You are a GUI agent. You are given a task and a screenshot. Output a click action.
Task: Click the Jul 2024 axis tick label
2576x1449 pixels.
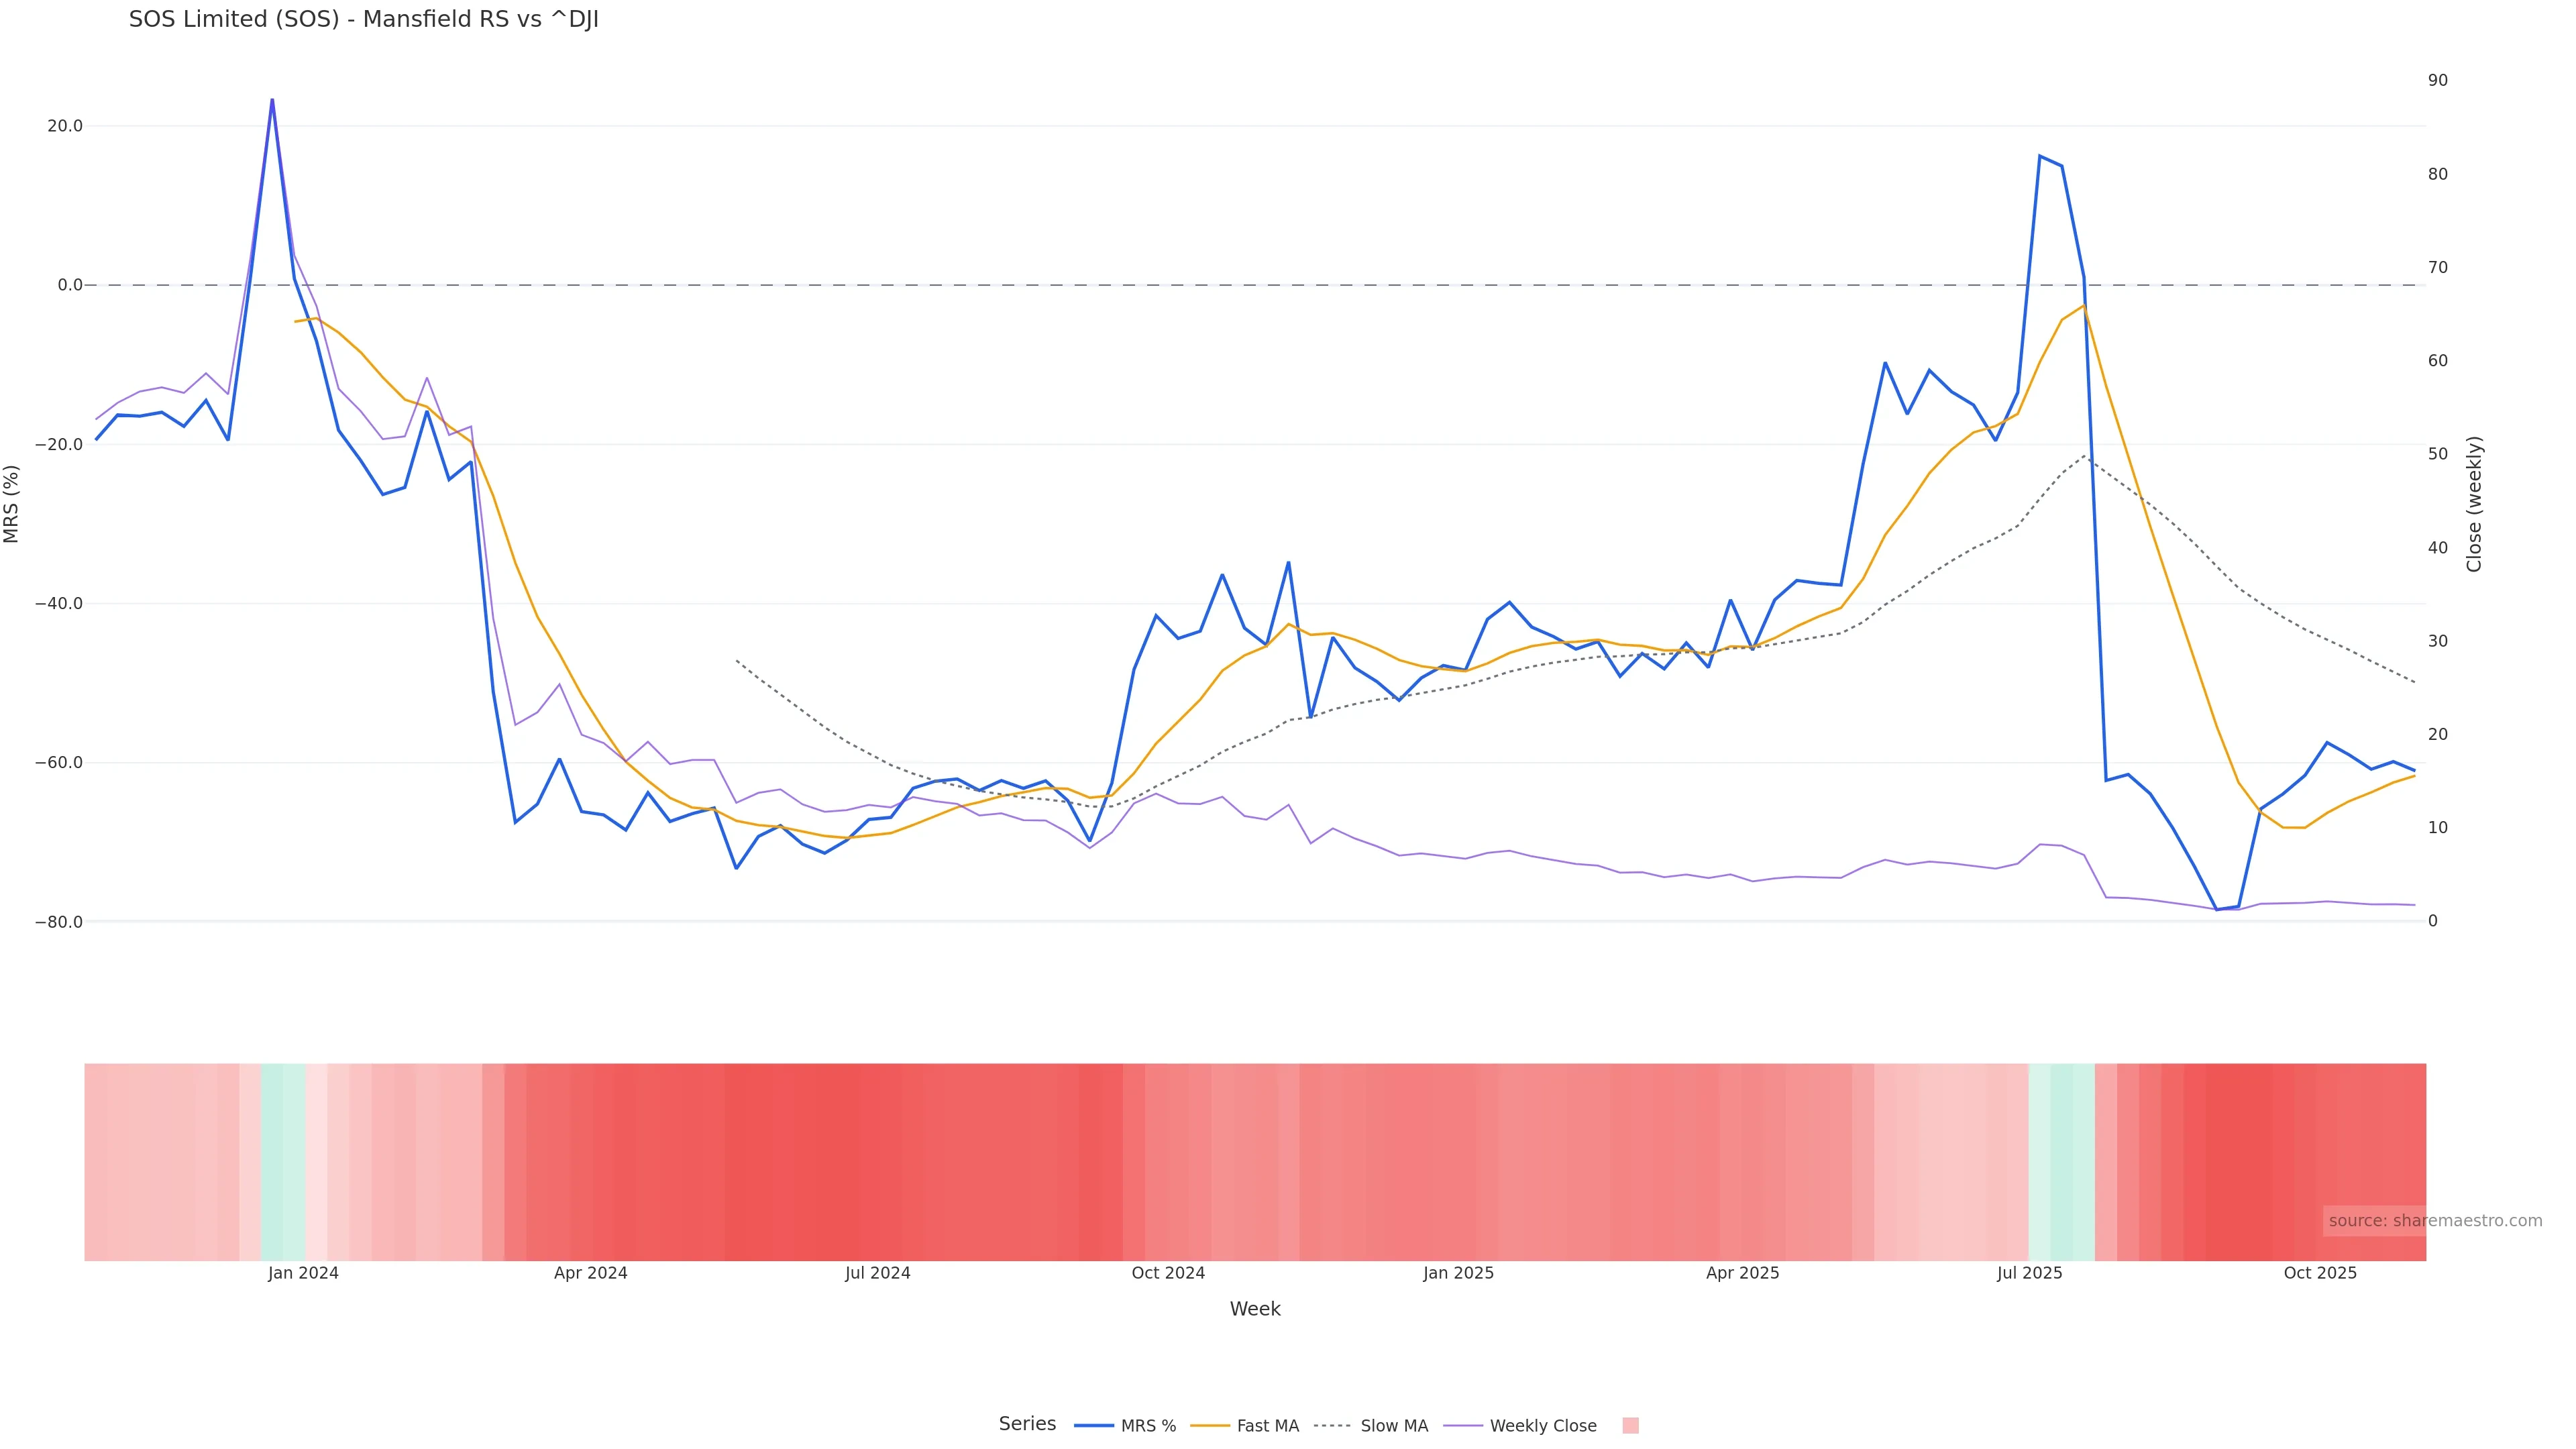(877, 1273)
